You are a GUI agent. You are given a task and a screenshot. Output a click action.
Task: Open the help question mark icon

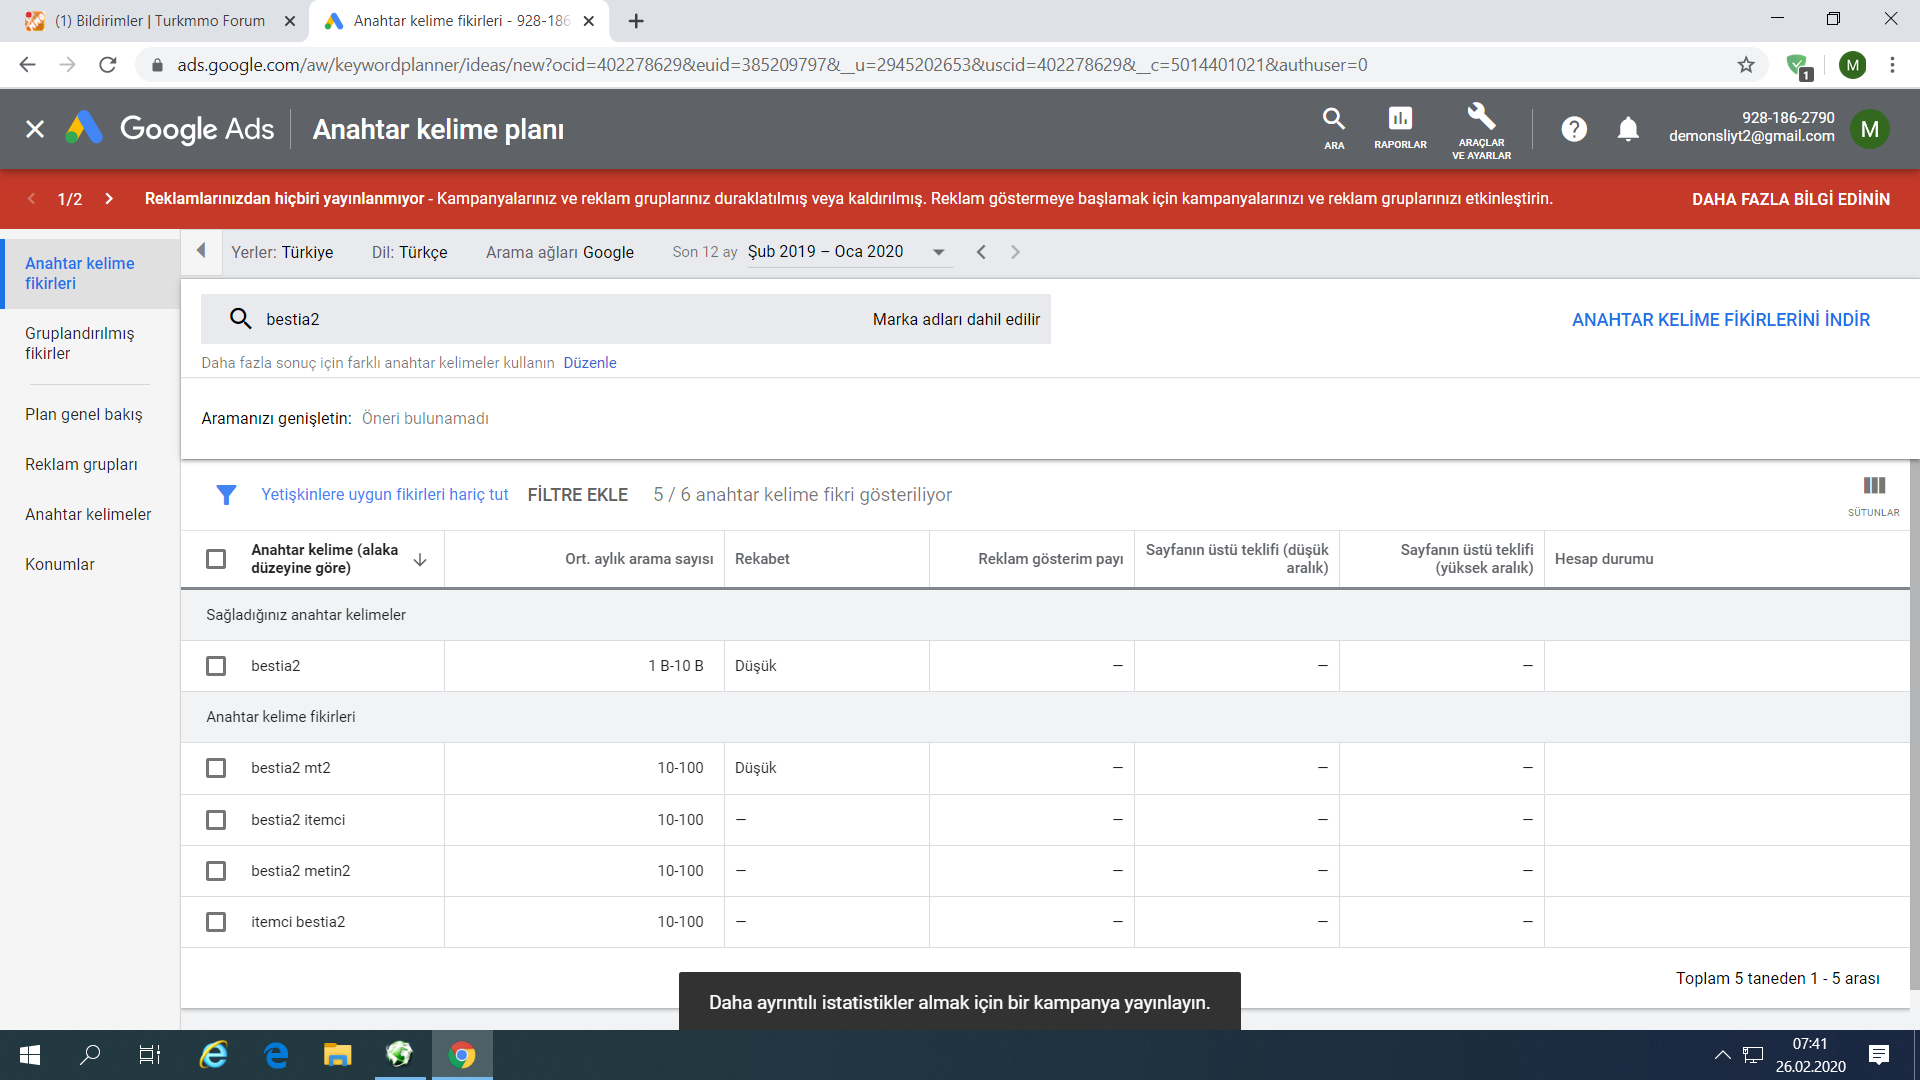point(1574,129)
